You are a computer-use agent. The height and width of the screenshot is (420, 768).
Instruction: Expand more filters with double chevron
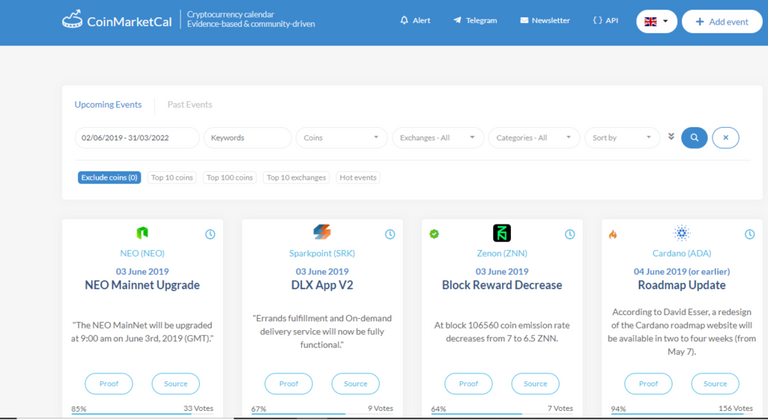pyautogui.click(x=671, y=137)
